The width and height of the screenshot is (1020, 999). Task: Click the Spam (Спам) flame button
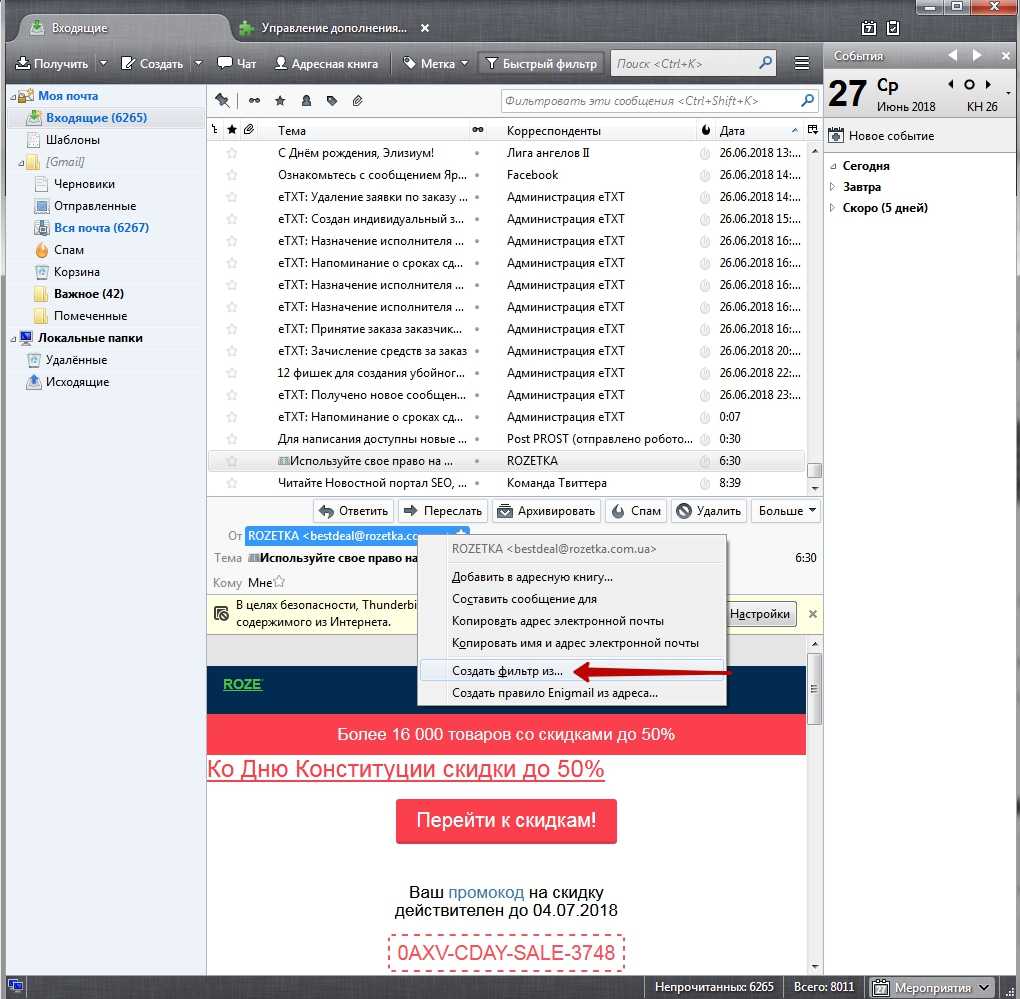(636, 511)
